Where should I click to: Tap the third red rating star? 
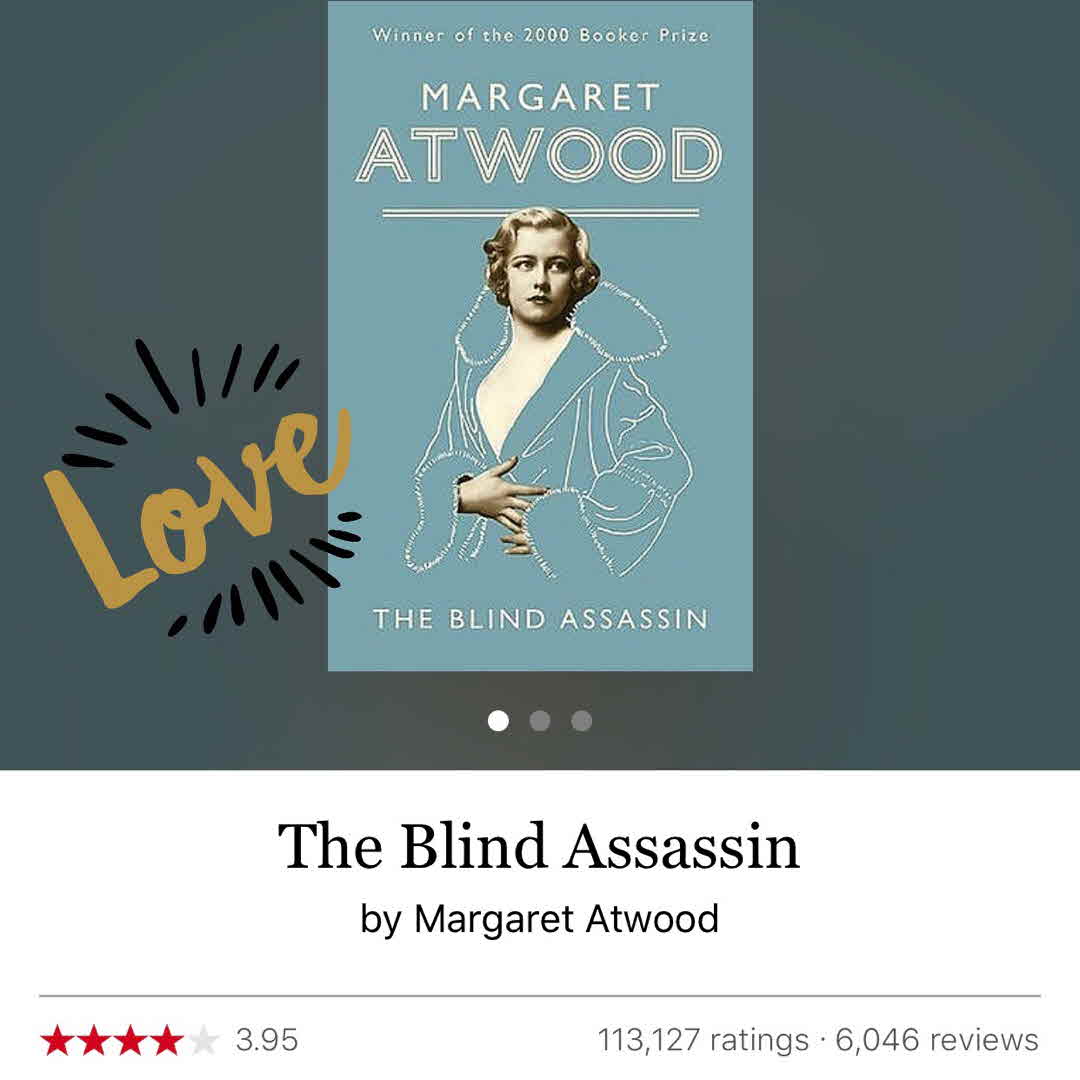130,1040
